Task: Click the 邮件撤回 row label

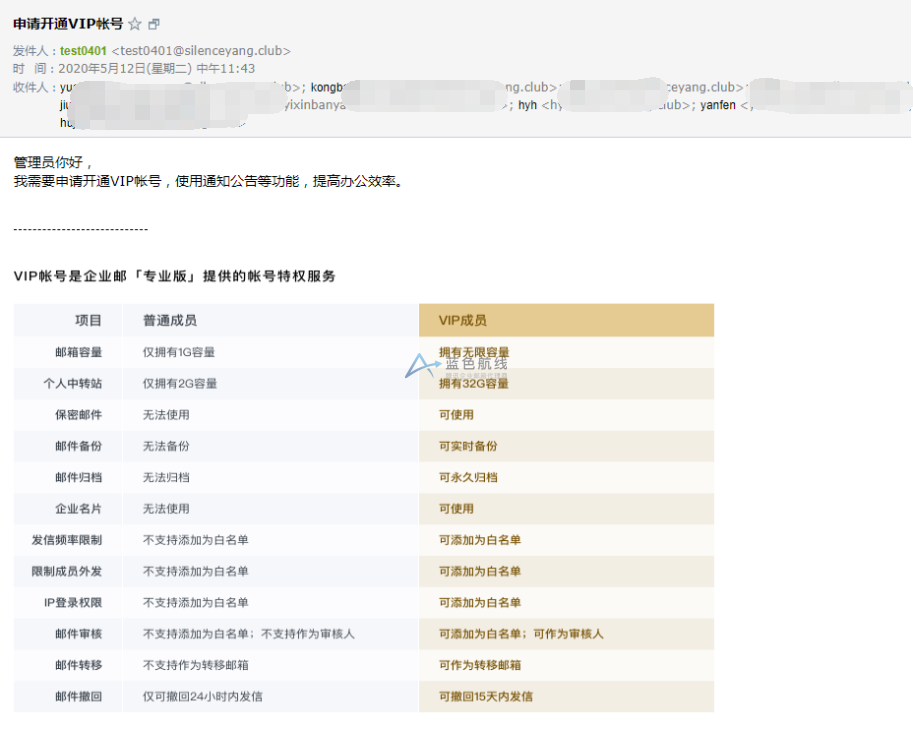Action: click(x=79, y=697)
